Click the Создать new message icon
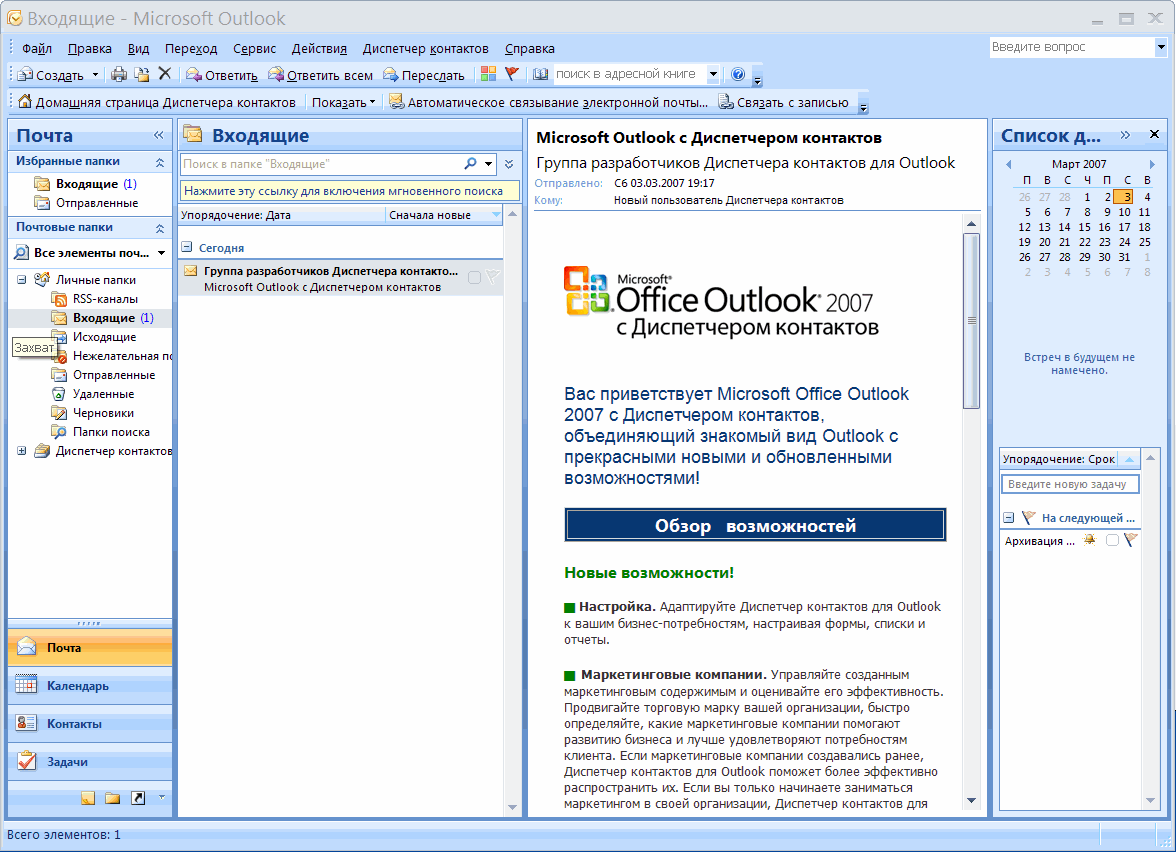Viewport: 1176px width, 852px height. click(26, 74)
